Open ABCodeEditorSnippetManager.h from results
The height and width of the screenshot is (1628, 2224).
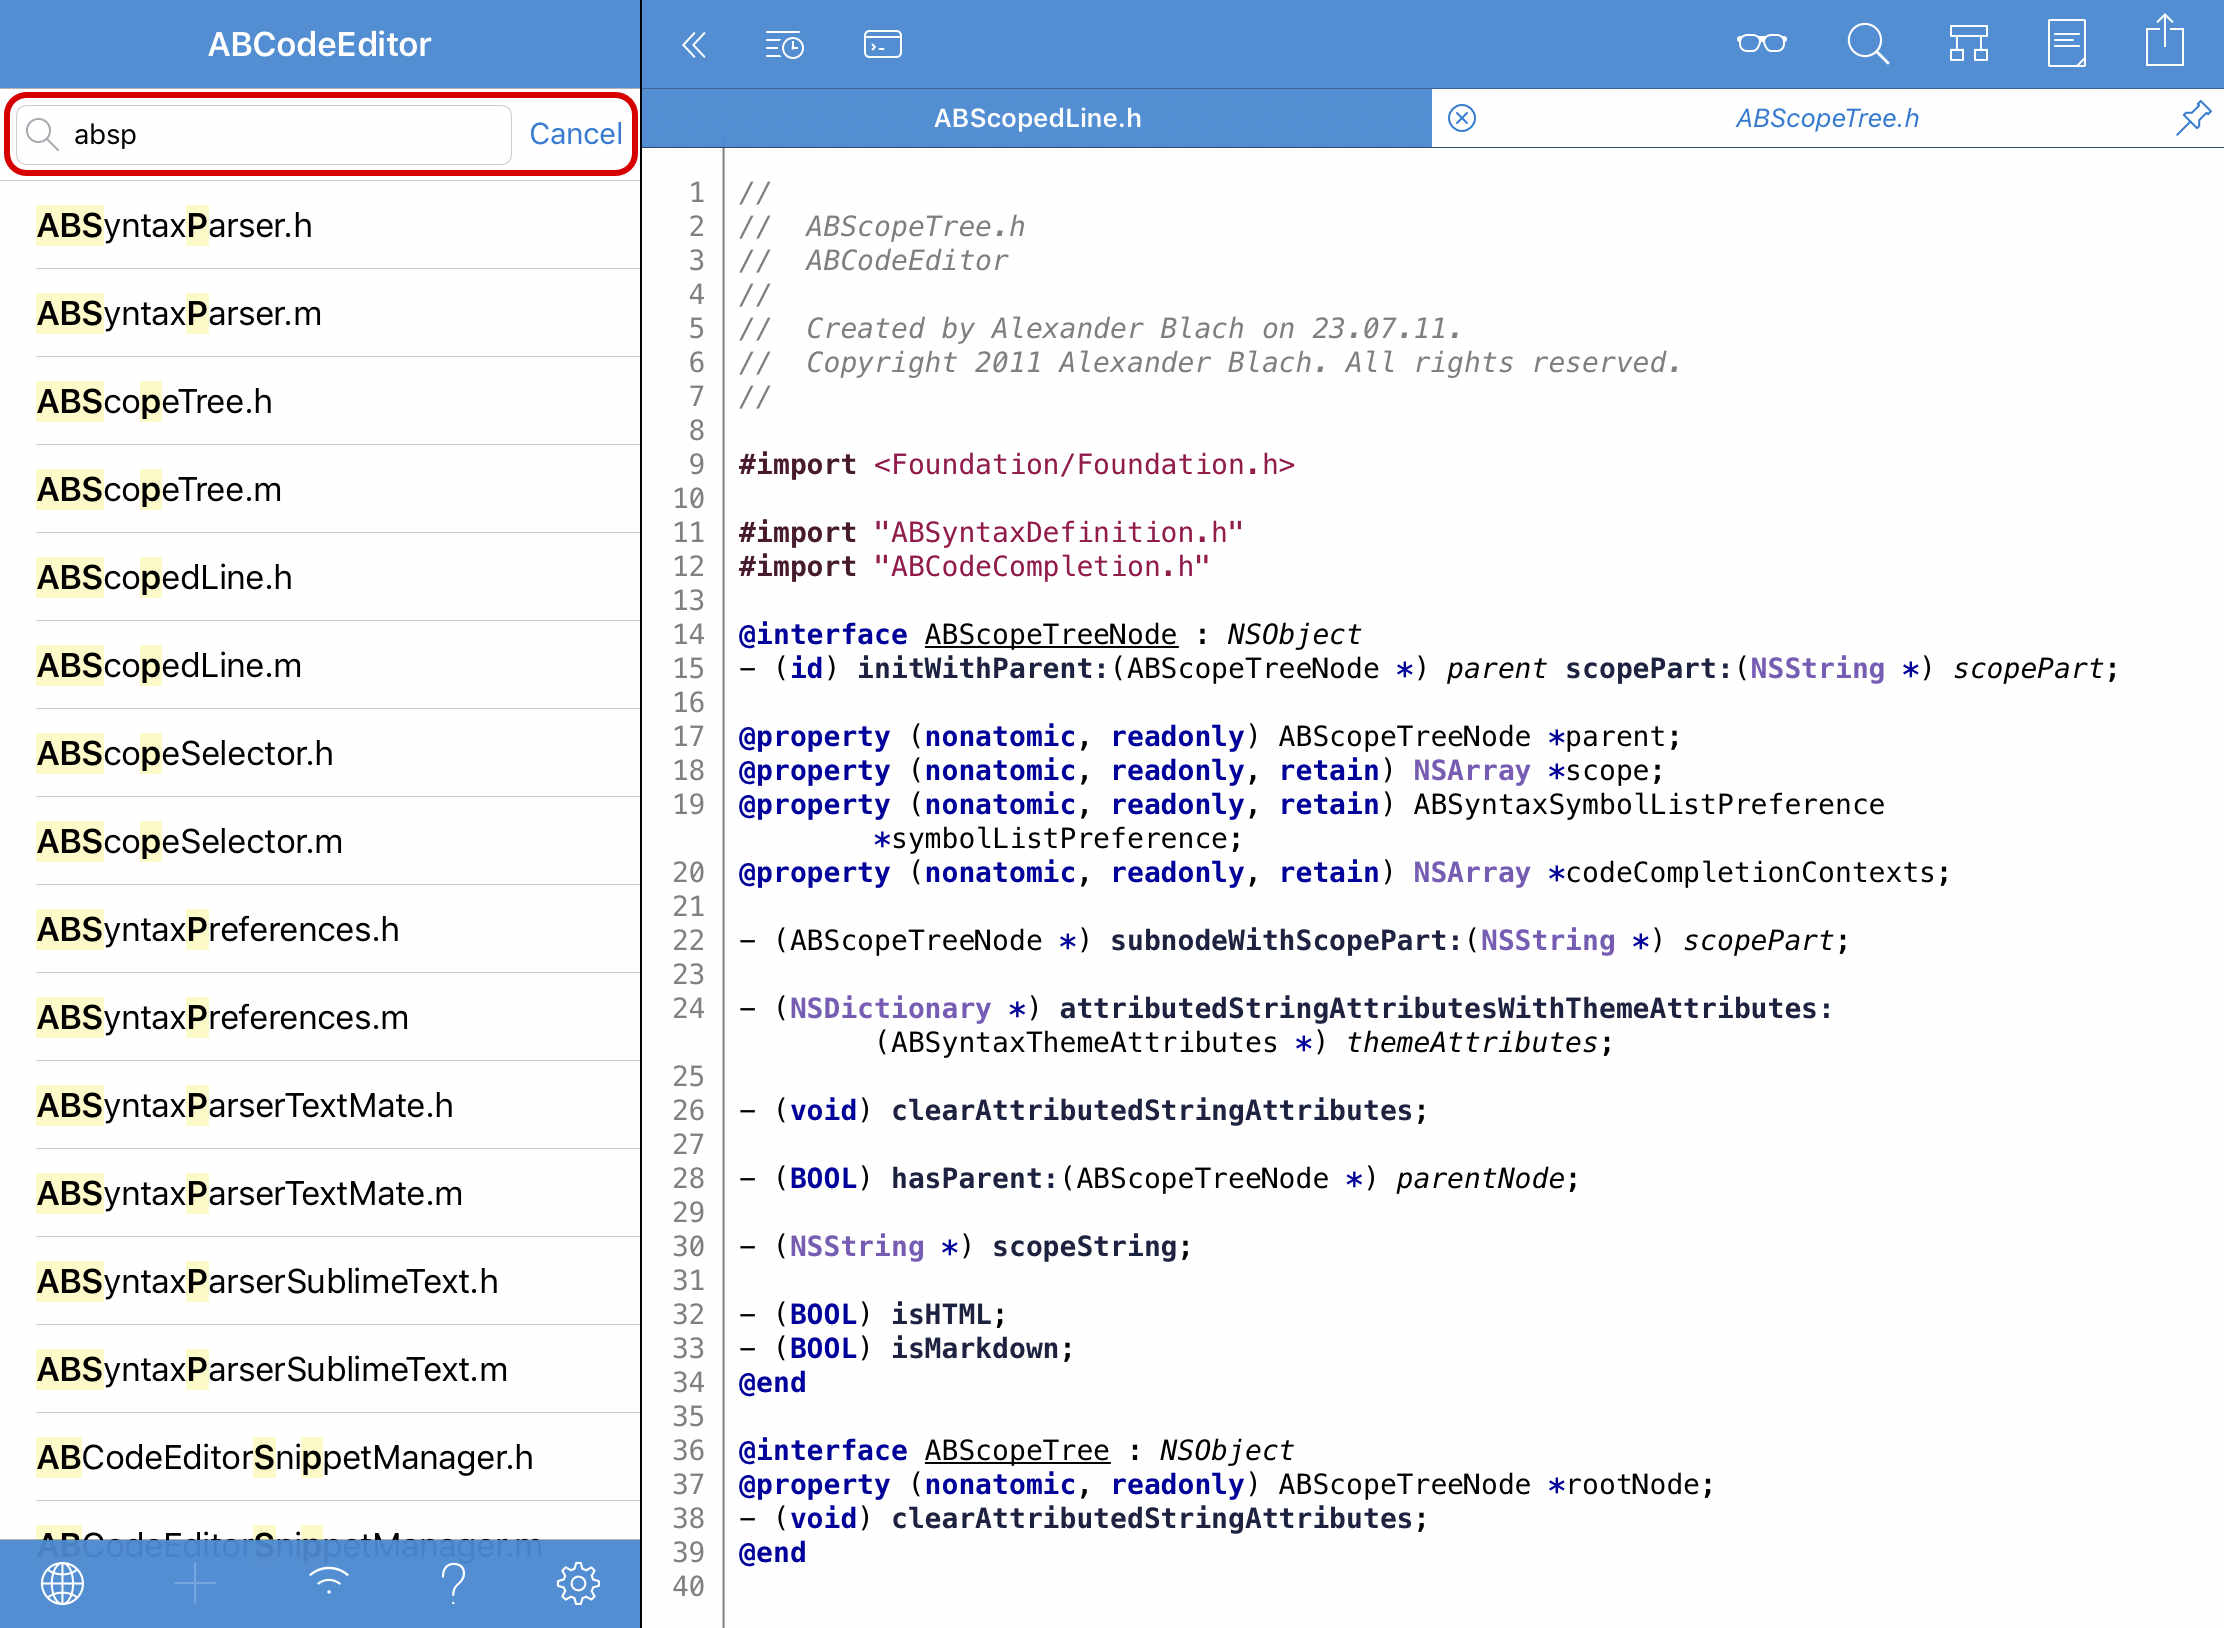320,1457
